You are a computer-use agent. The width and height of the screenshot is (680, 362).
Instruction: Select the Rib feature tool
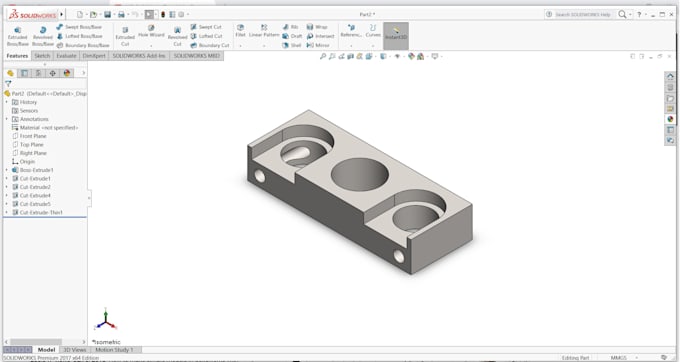tap(291, 27)
